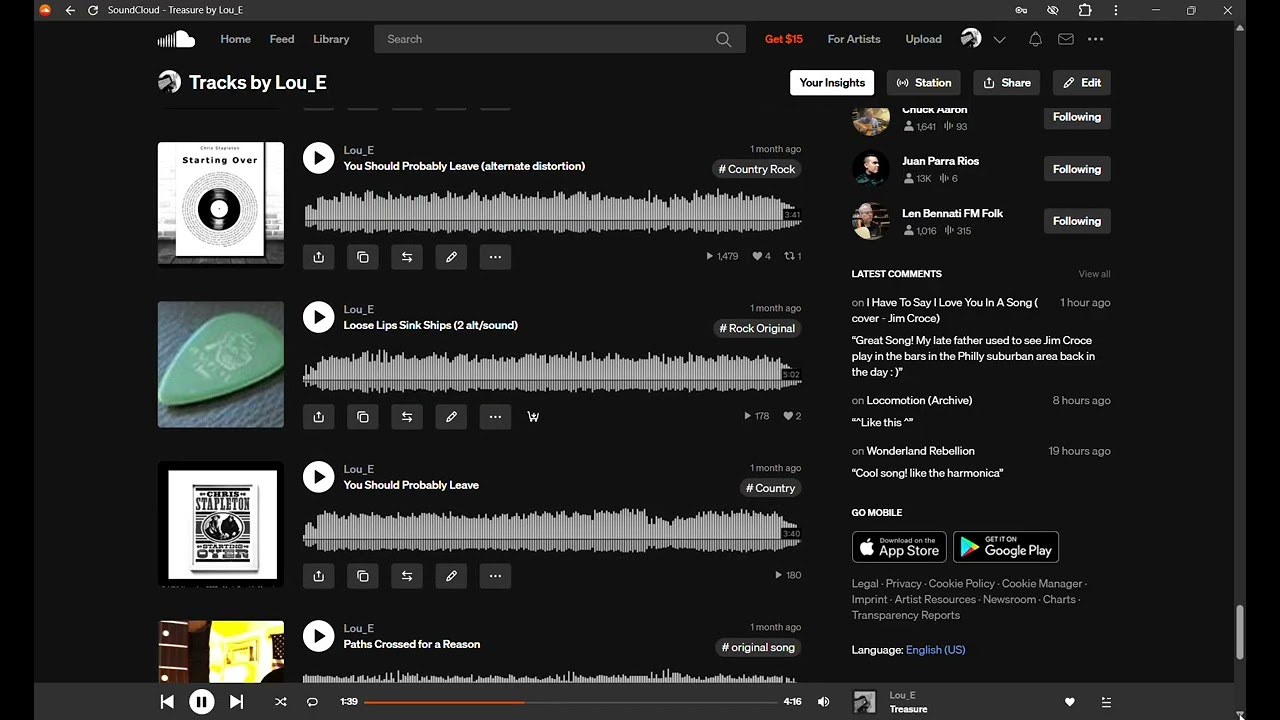
Task: Open the Country Rock tag
Action: pos(756,169)
